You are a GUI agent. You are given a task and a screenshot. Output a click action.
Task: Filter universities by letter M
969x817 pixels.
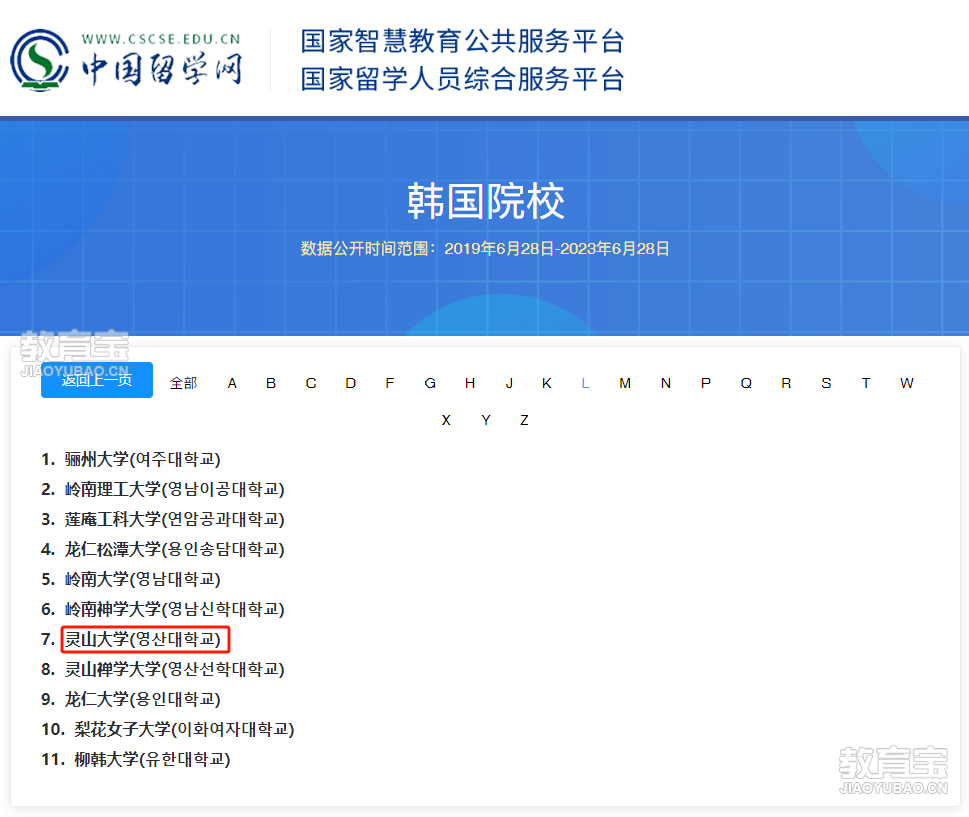coord(625,383)
